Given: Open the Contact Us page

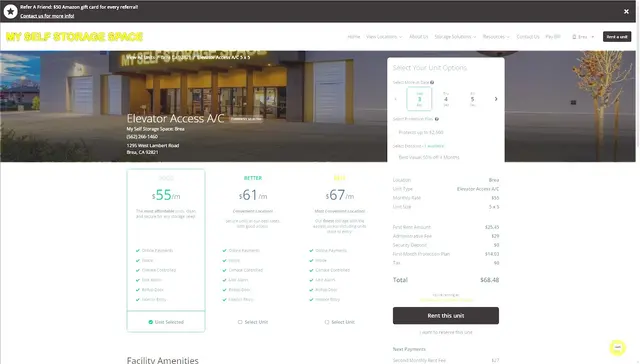Looking at the screenshot, I should point(528,37).
